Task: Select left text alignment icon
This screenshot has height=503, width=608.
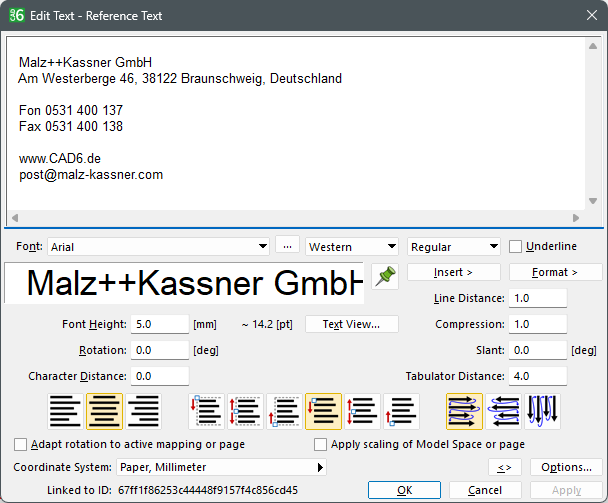Action: 66,411
